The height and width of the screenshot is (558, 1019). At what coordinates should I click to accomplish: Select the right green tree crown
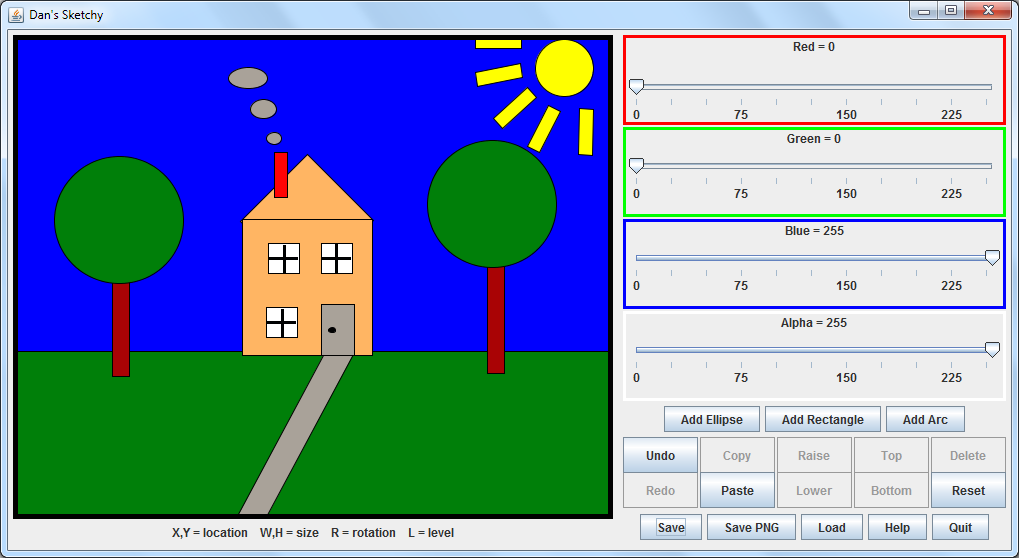[492, 204]
